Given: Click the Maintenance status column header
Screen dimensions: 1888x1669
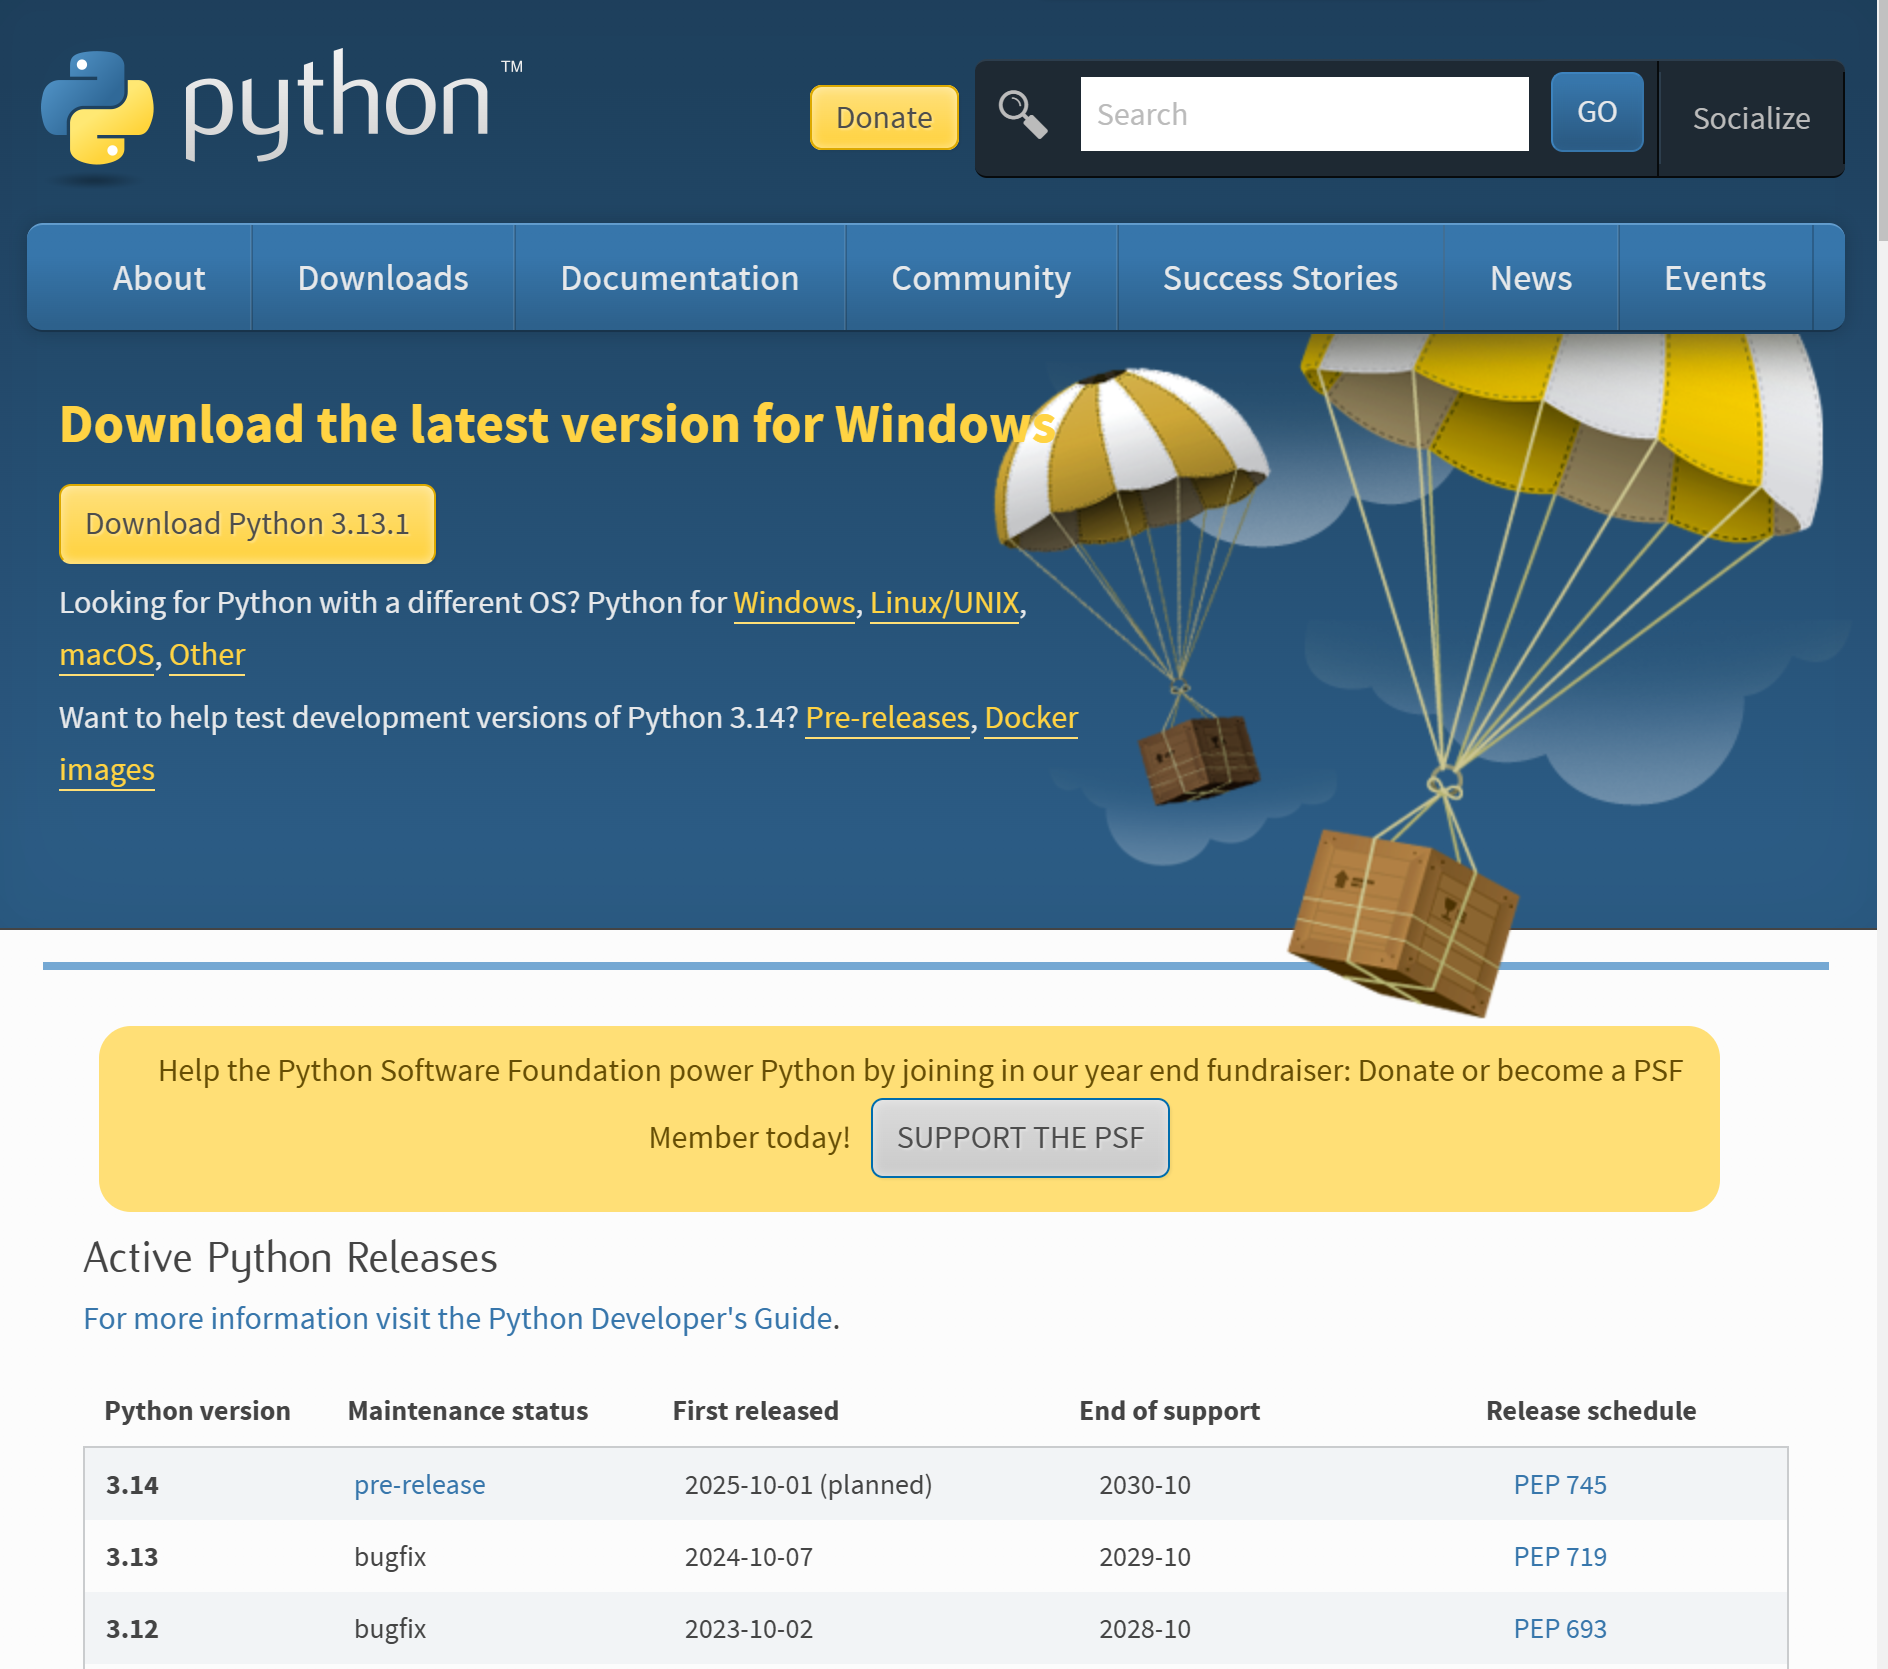Looking at the screenshot, I should (468, 1410).
